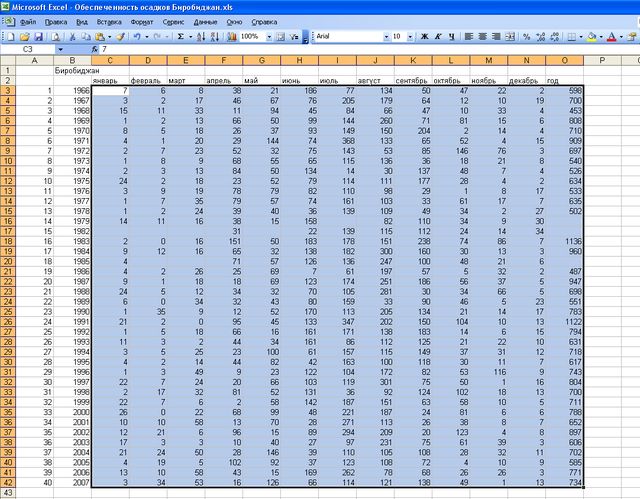Select column P header
Image resolution: width=640 pixels, height=499 pixels.
point(602,60)
